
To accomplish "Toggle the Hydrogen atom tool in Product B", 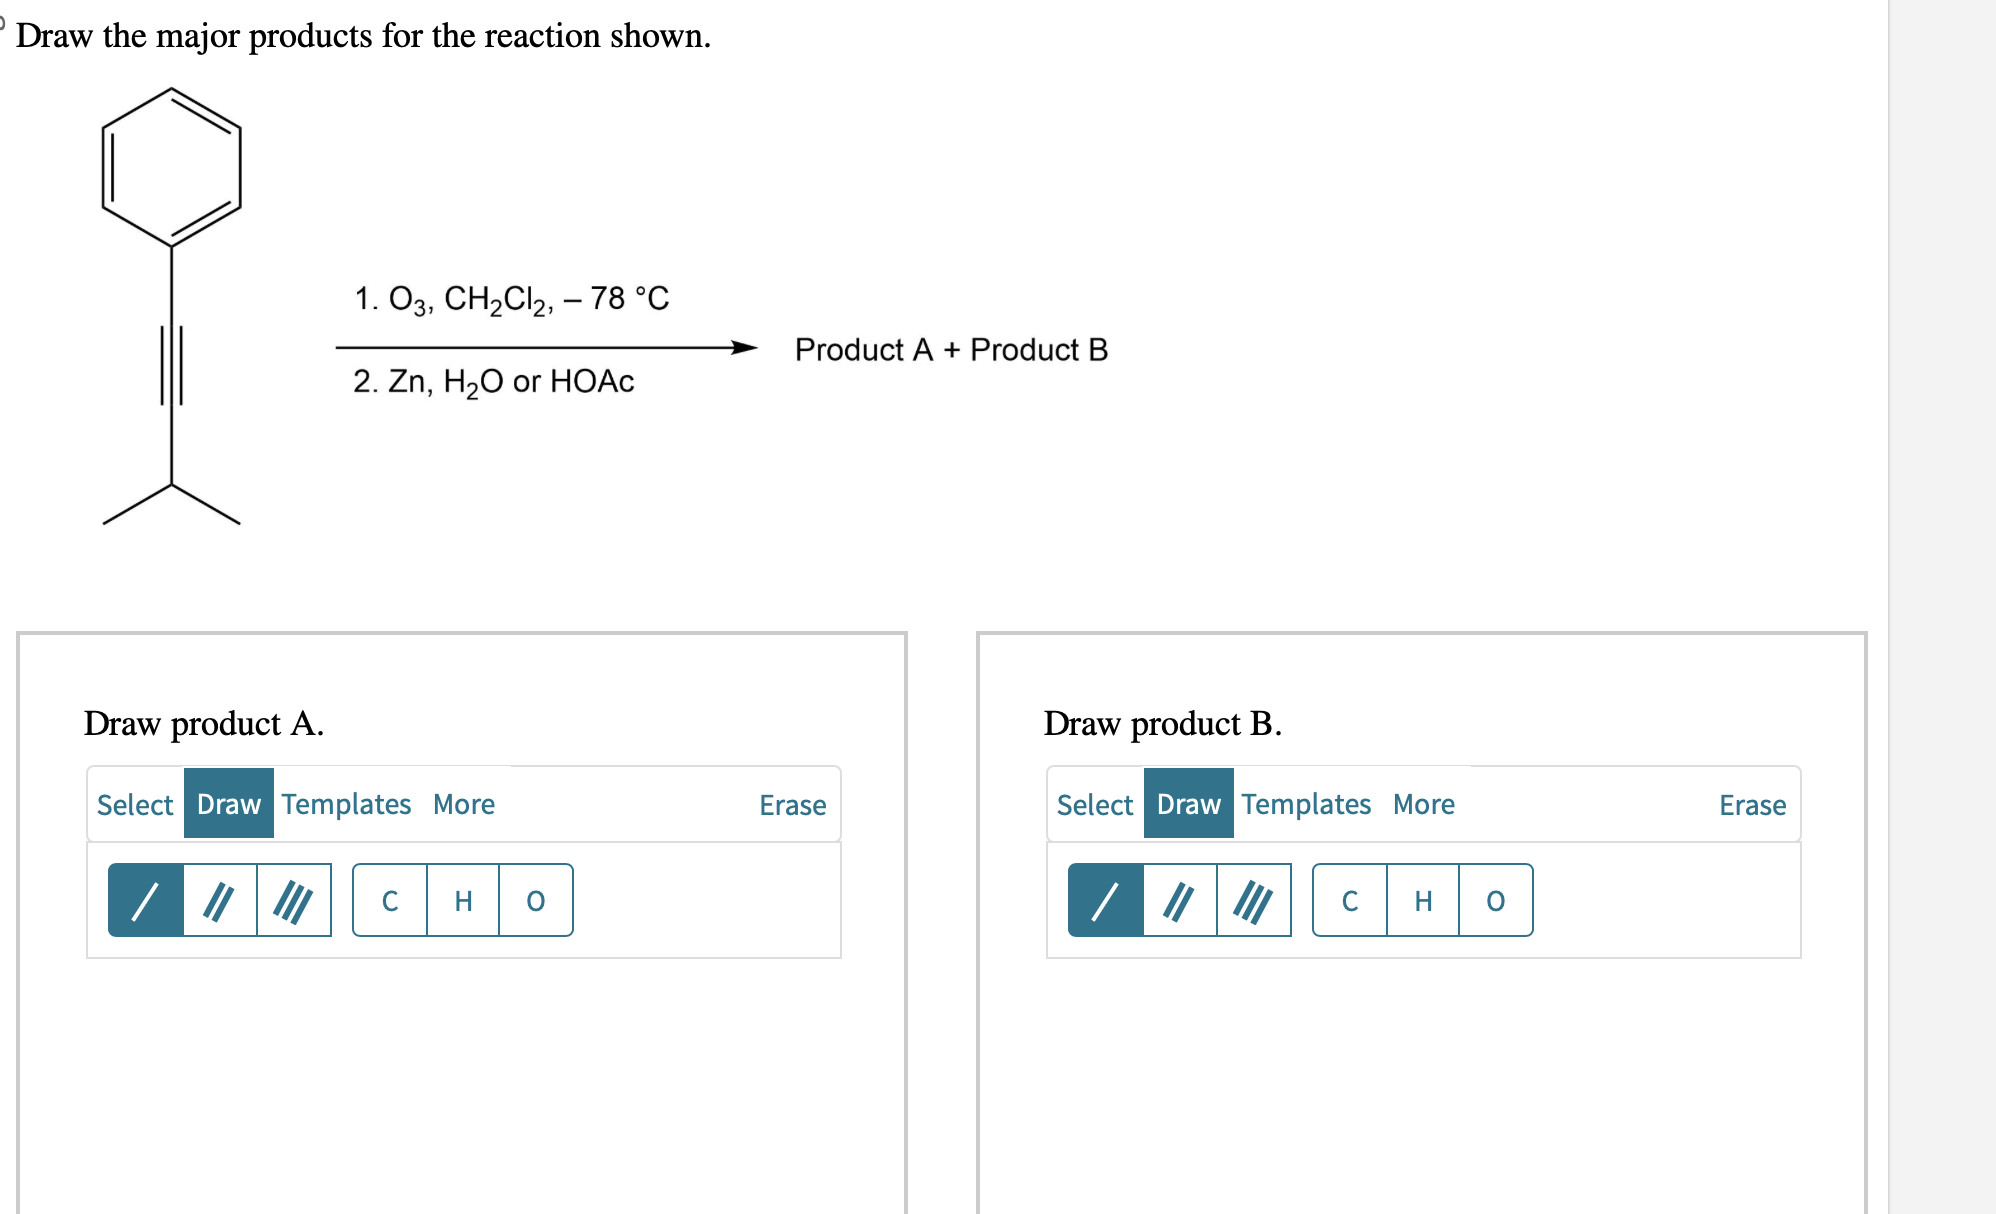I will click(1422, 901).
